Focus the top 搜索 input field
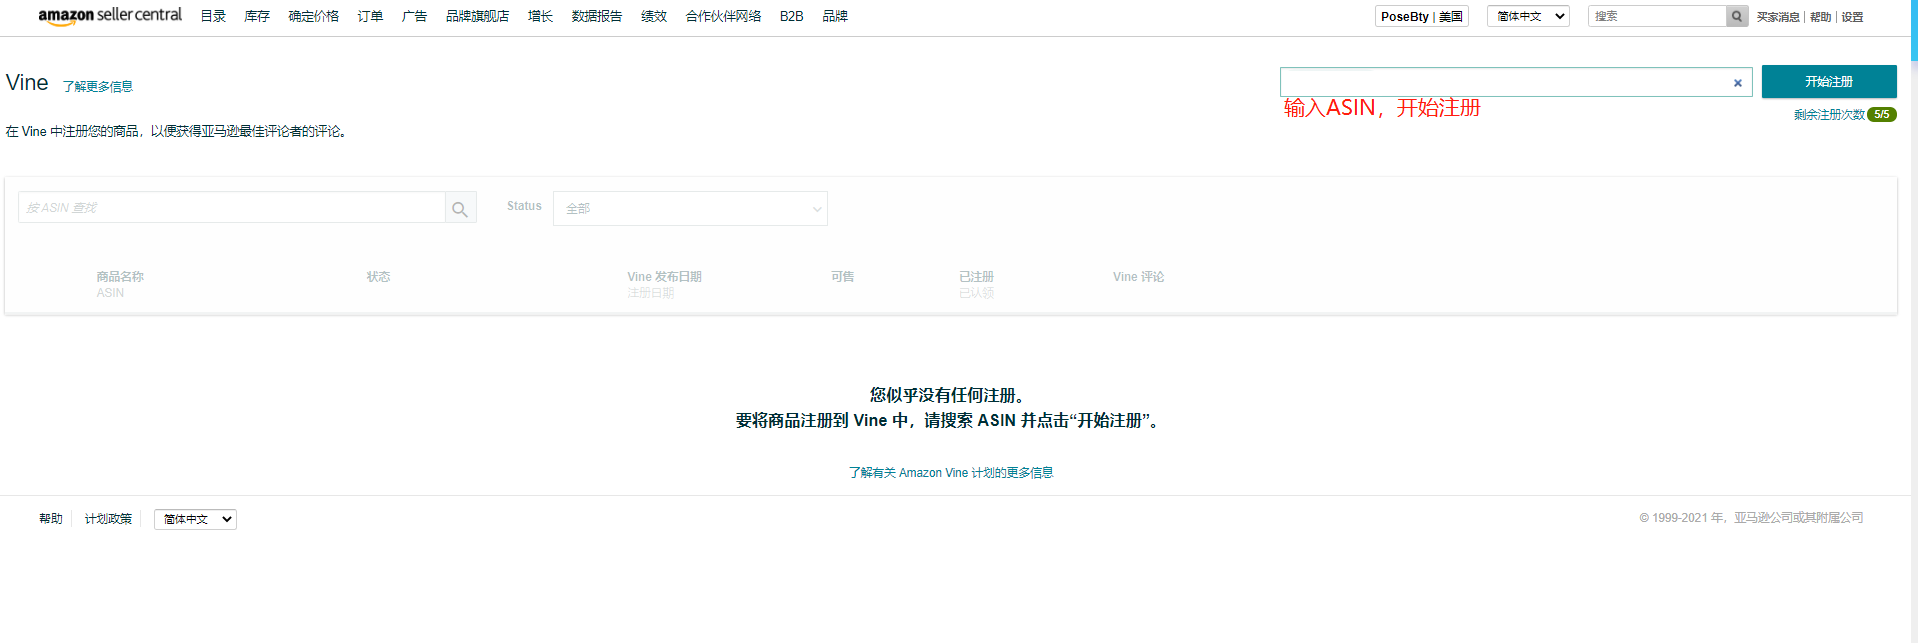 coord(1657,16)
